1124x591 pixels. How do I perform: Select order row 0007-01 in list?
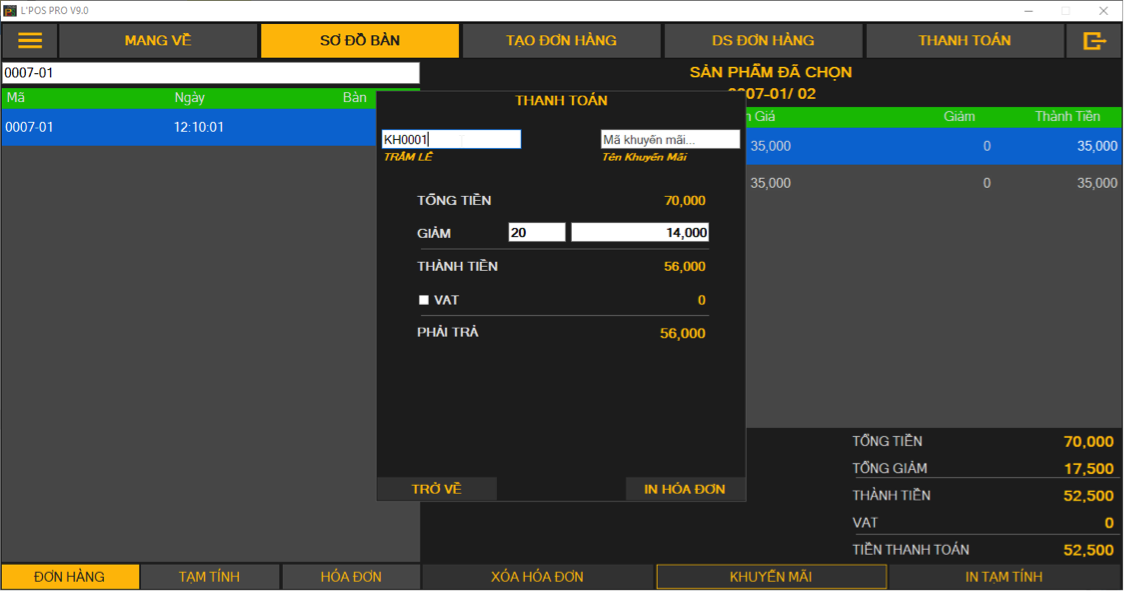coord(188,128)
